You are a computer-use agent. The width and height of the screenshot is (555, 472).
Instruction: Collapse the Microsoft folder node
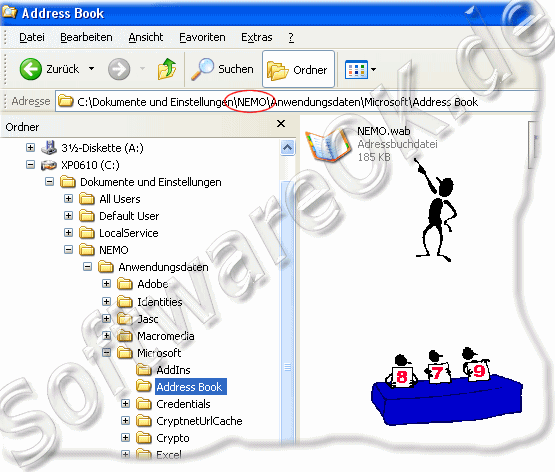(106, 352)
